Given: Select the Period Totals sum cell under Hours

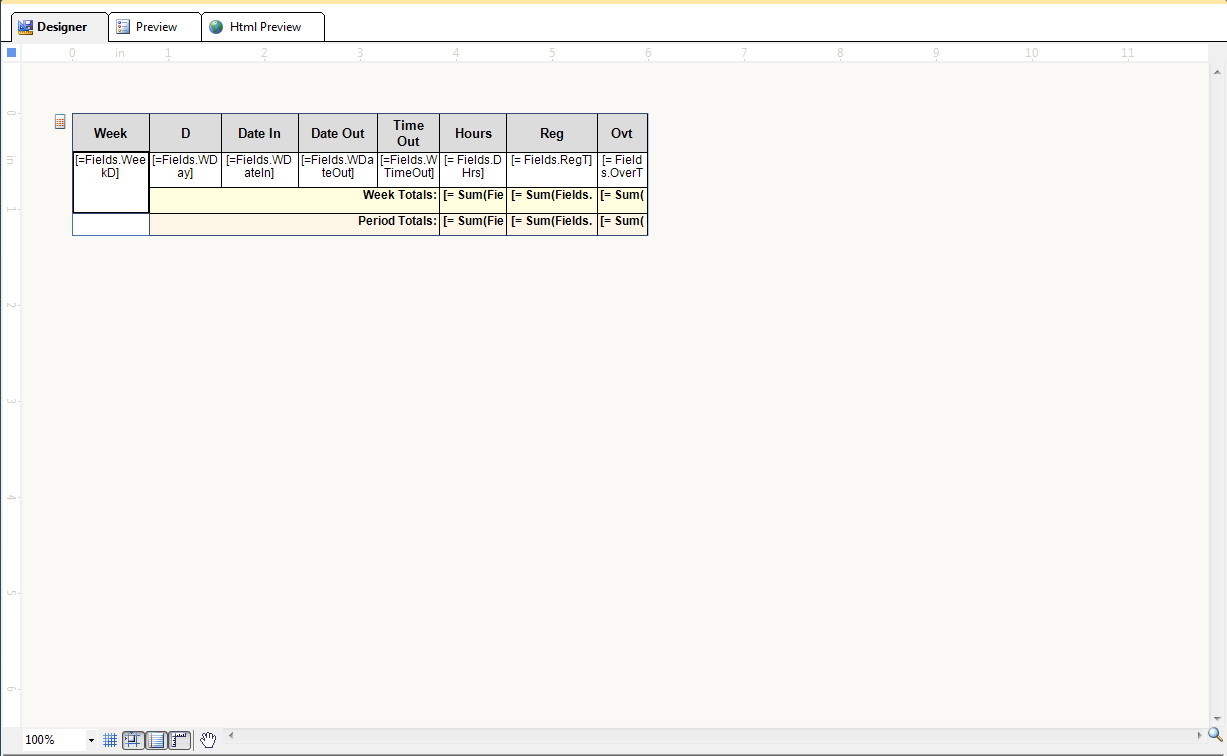Looking at the screenshot, I should (473, 224).
